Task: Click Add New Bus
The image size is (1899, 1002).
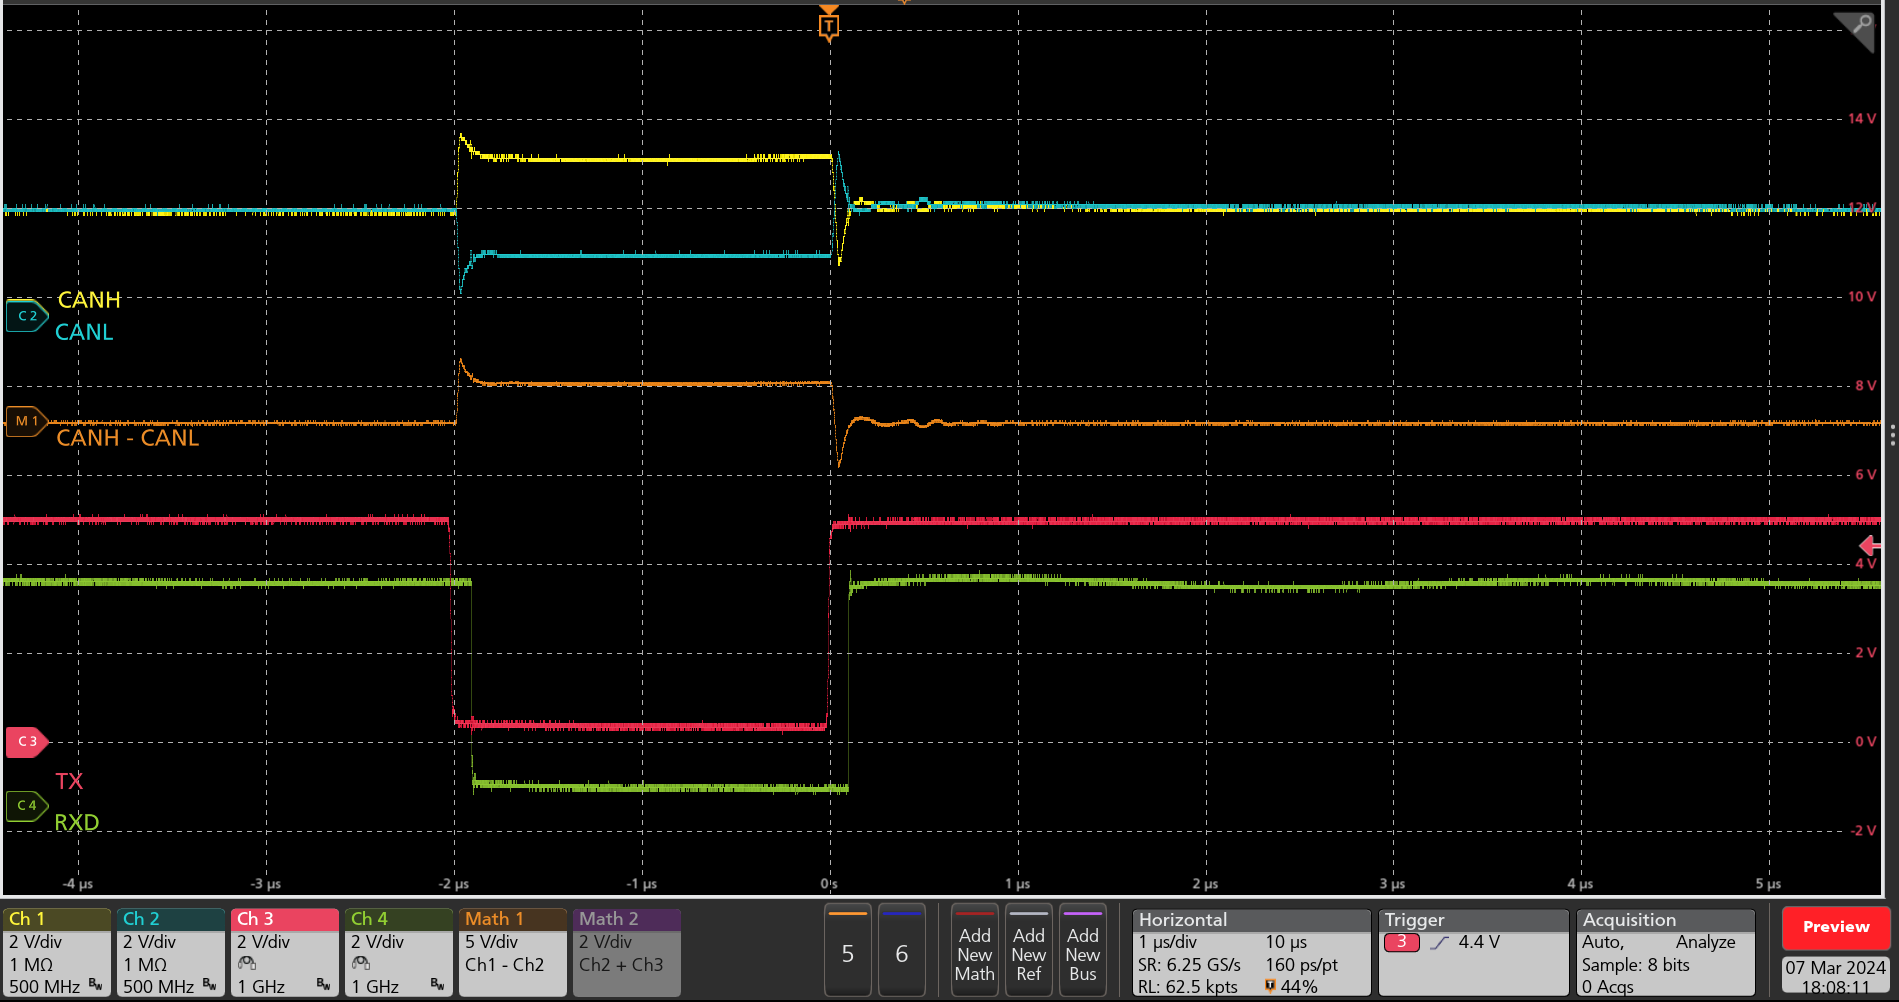Action: tap(1083, 950)
